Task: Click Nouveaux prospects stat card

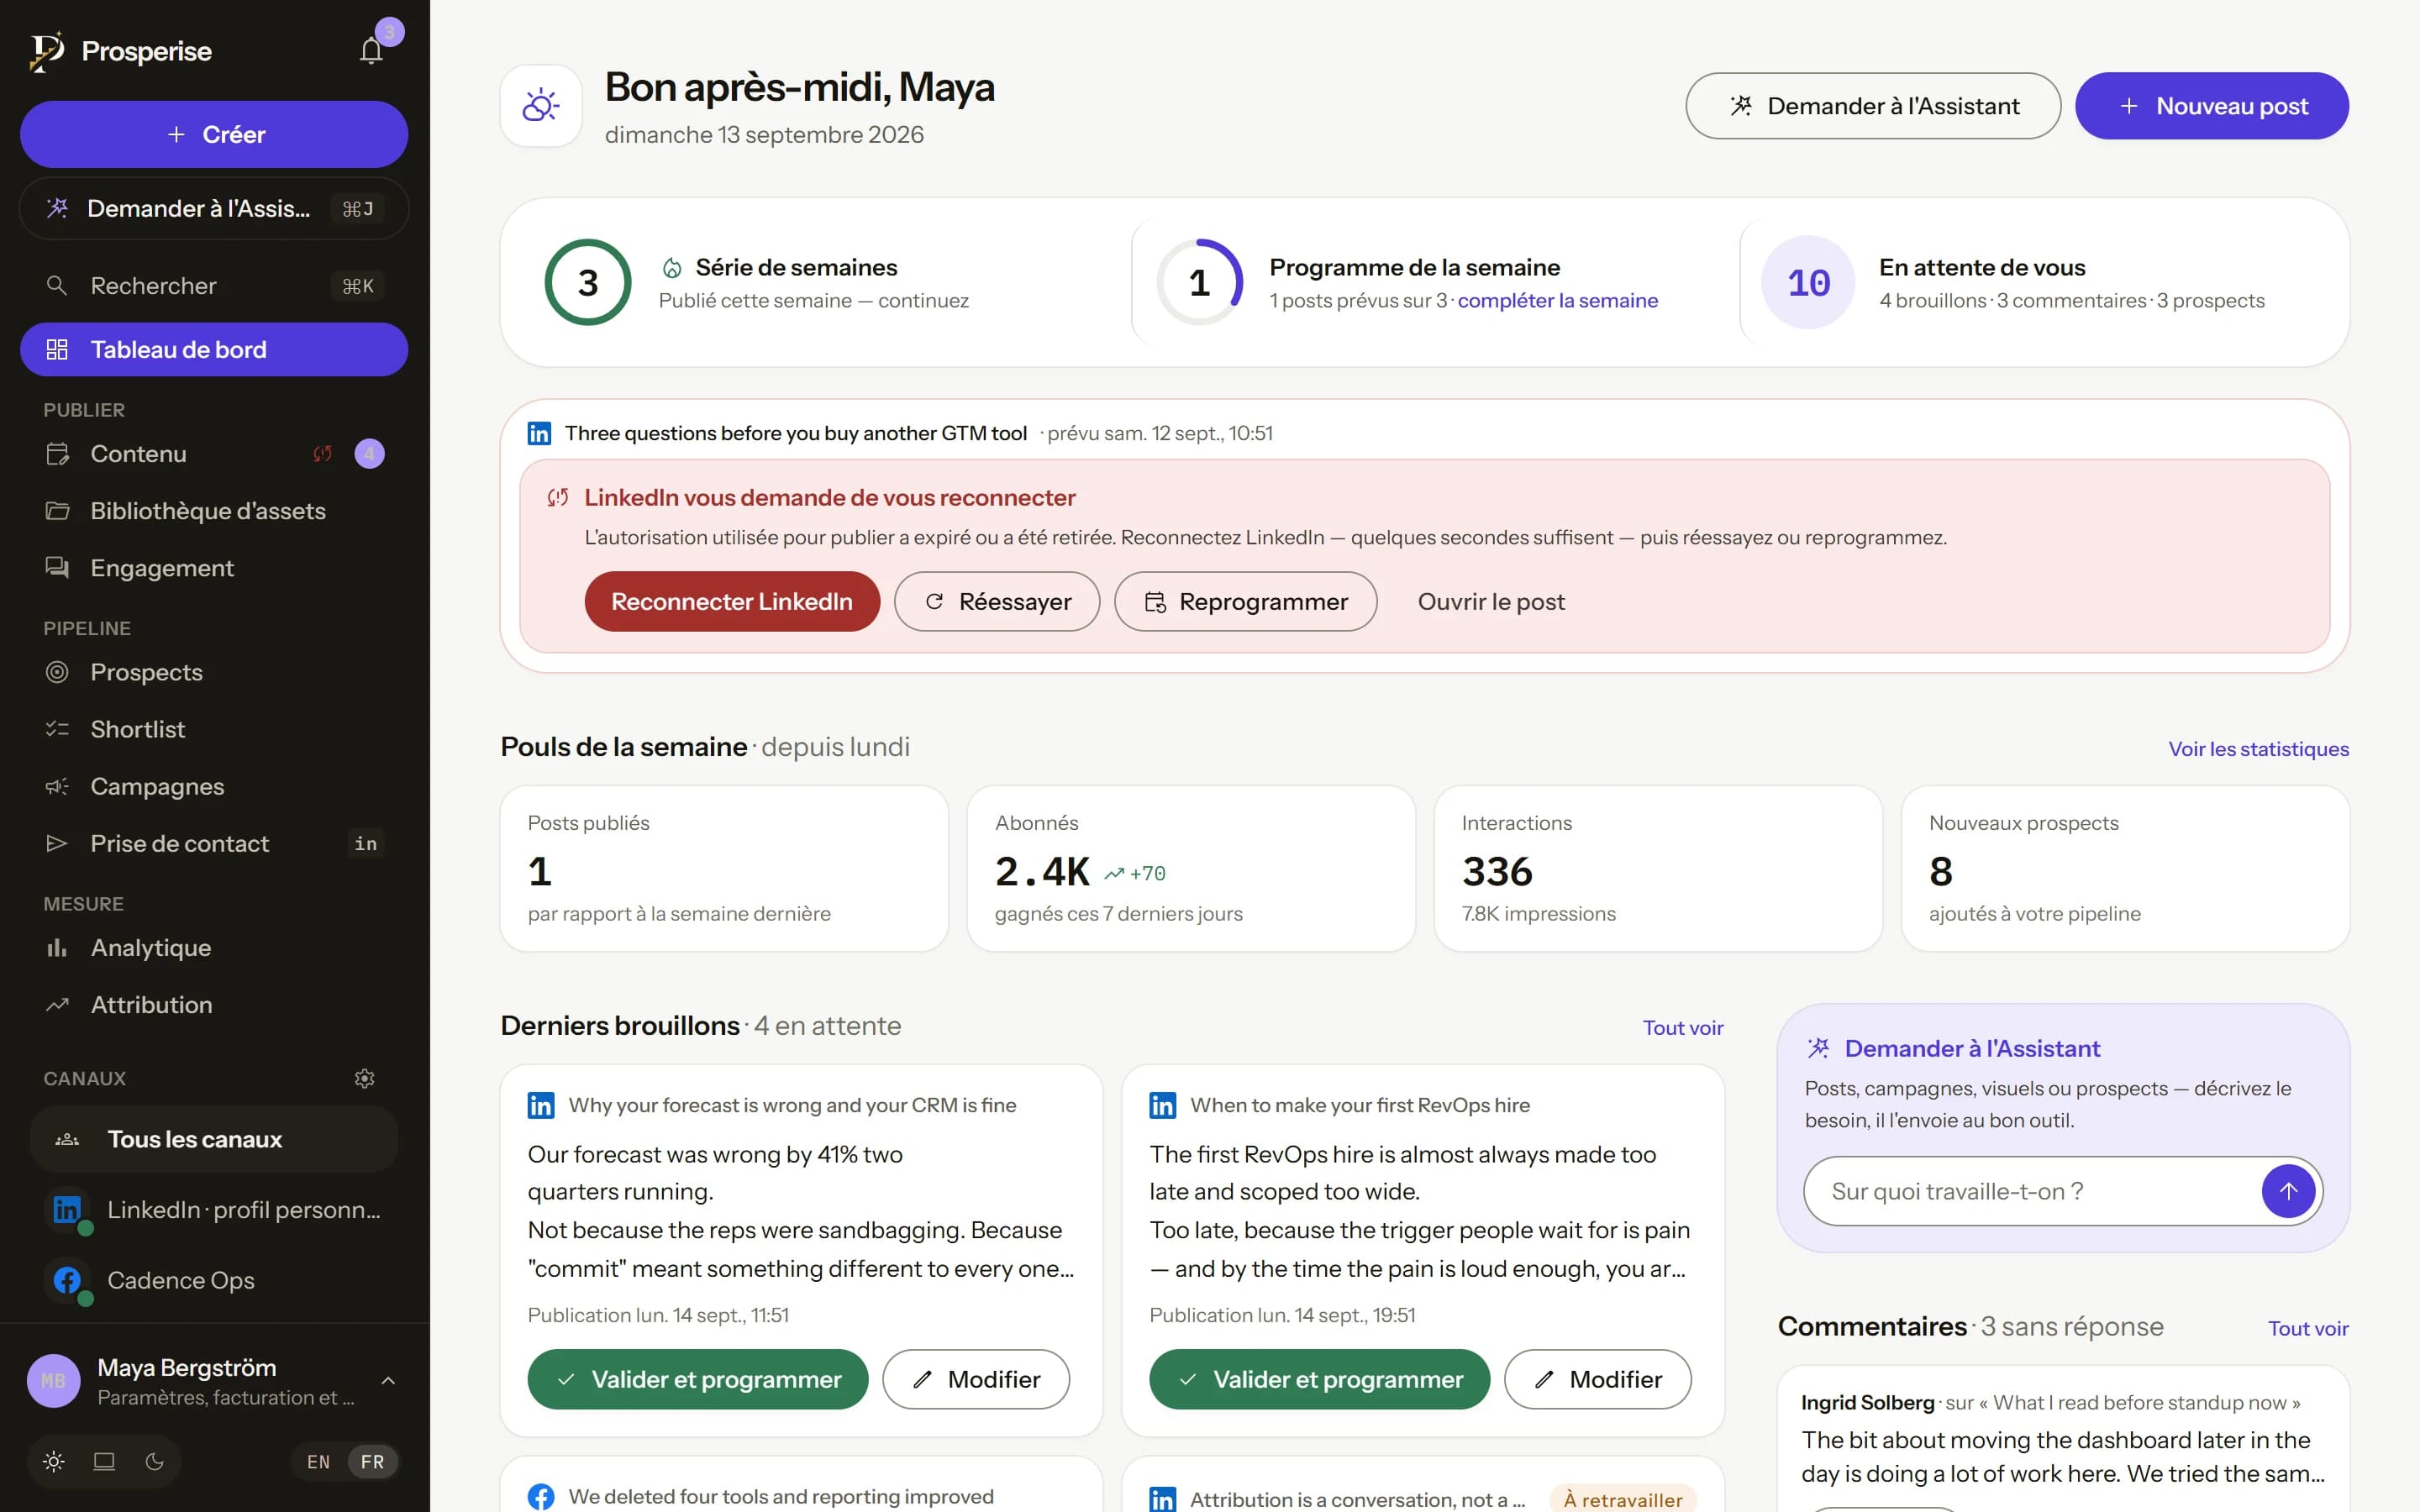Action: [x=2125, y=868]
